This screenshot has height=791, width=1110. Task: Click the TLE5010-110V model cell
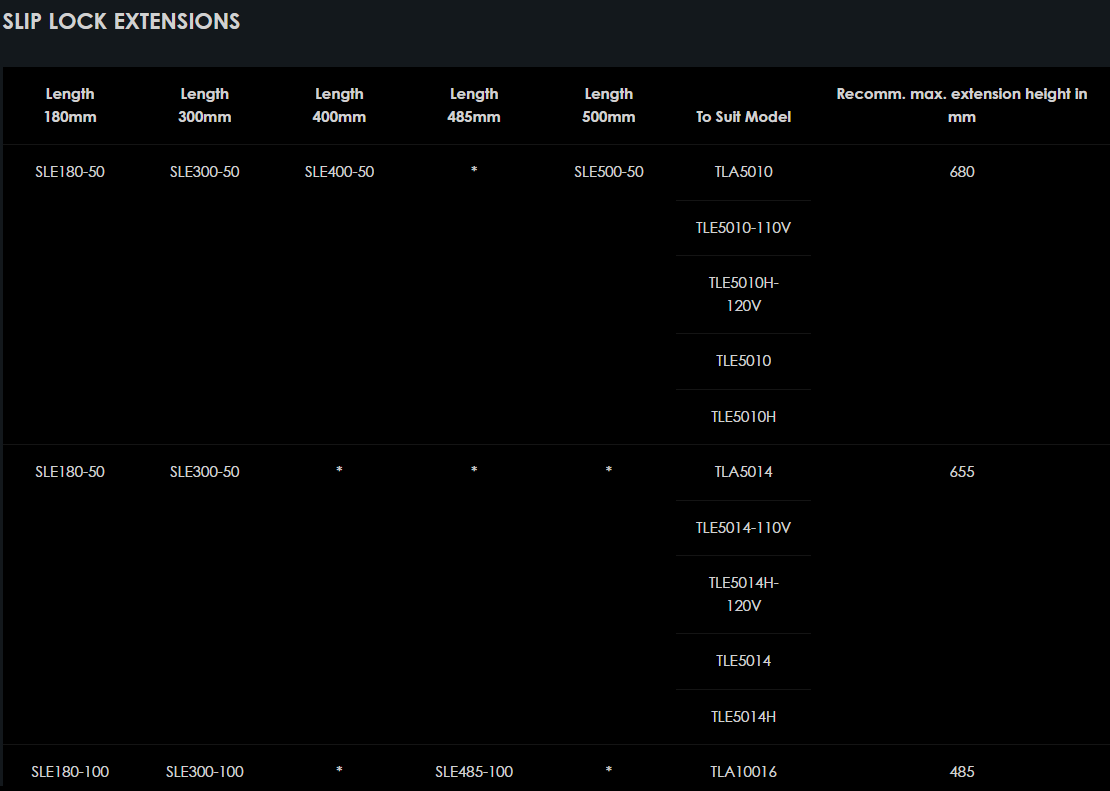tap(743, 228)
